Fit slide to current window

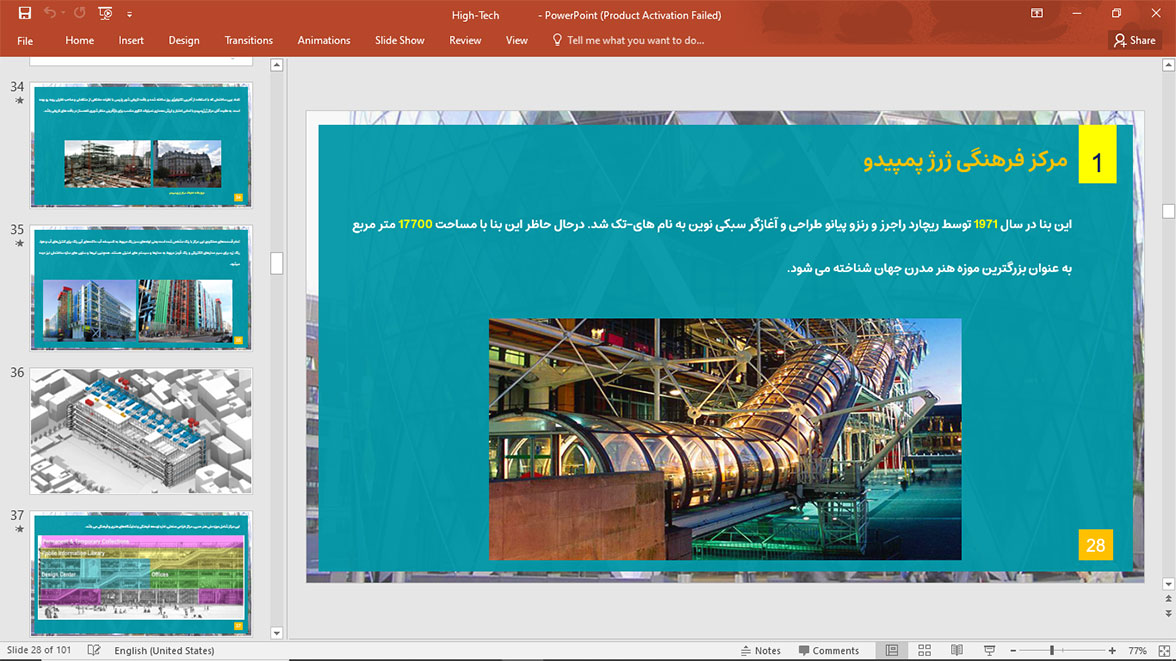1164,650
